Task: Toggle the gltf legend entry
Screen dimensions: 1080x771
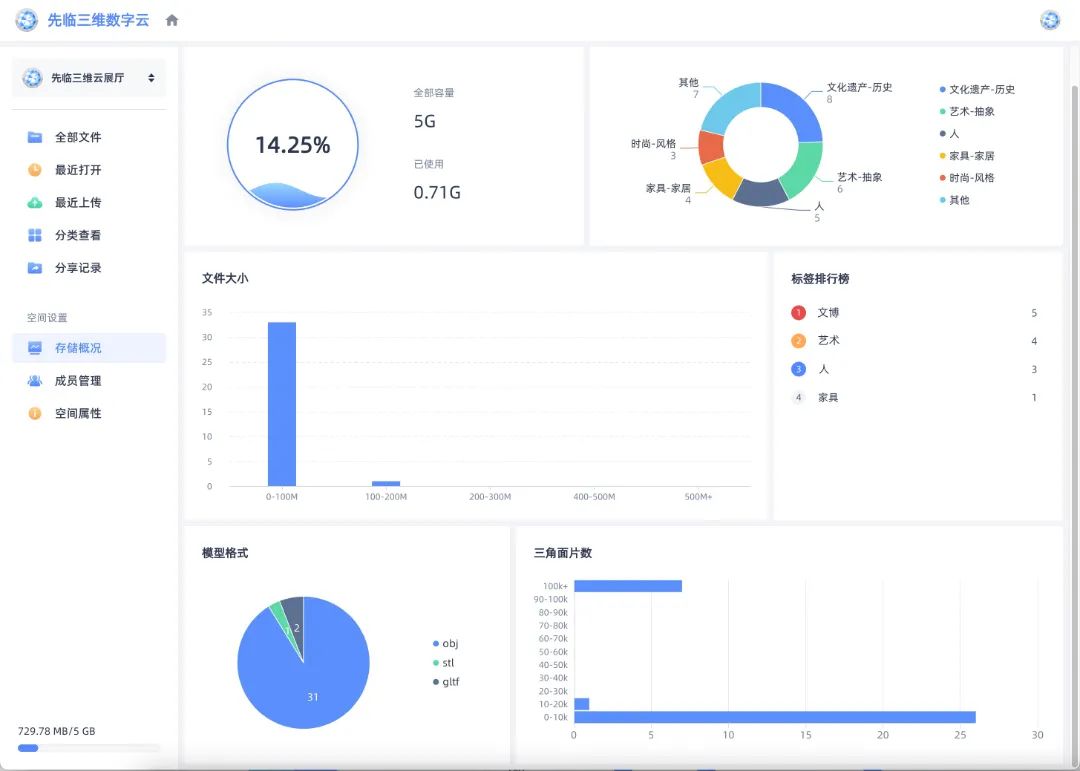Action: pos(450,682)
